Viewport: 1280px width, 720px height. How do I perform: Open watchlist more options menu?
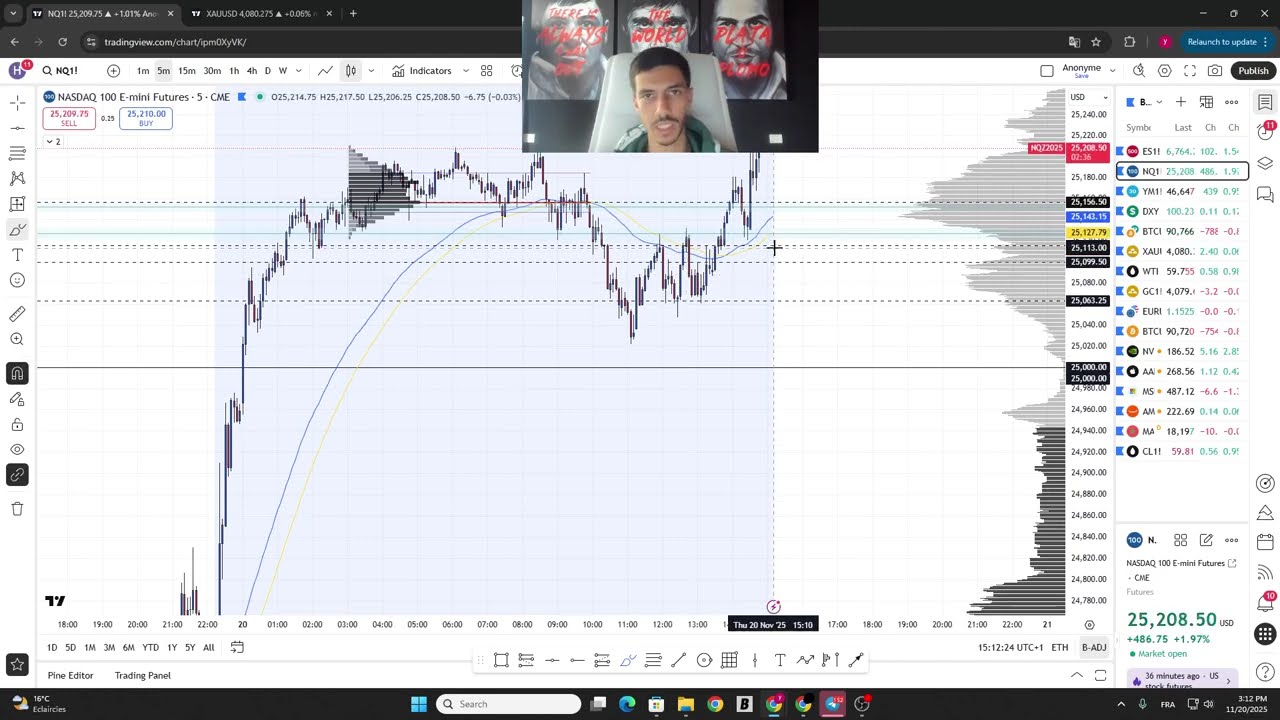(1232, 102)
